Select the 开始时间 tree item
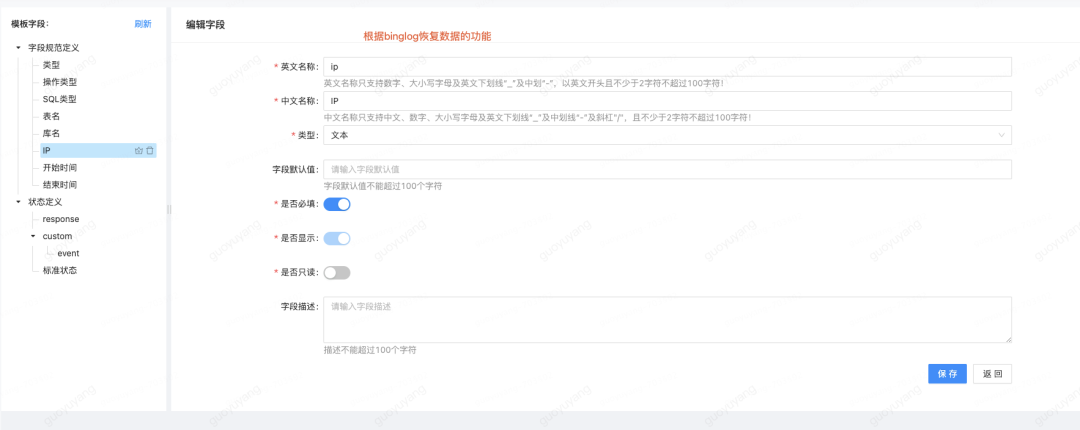This screenshot has height=430, width=1080. [59, 167]
